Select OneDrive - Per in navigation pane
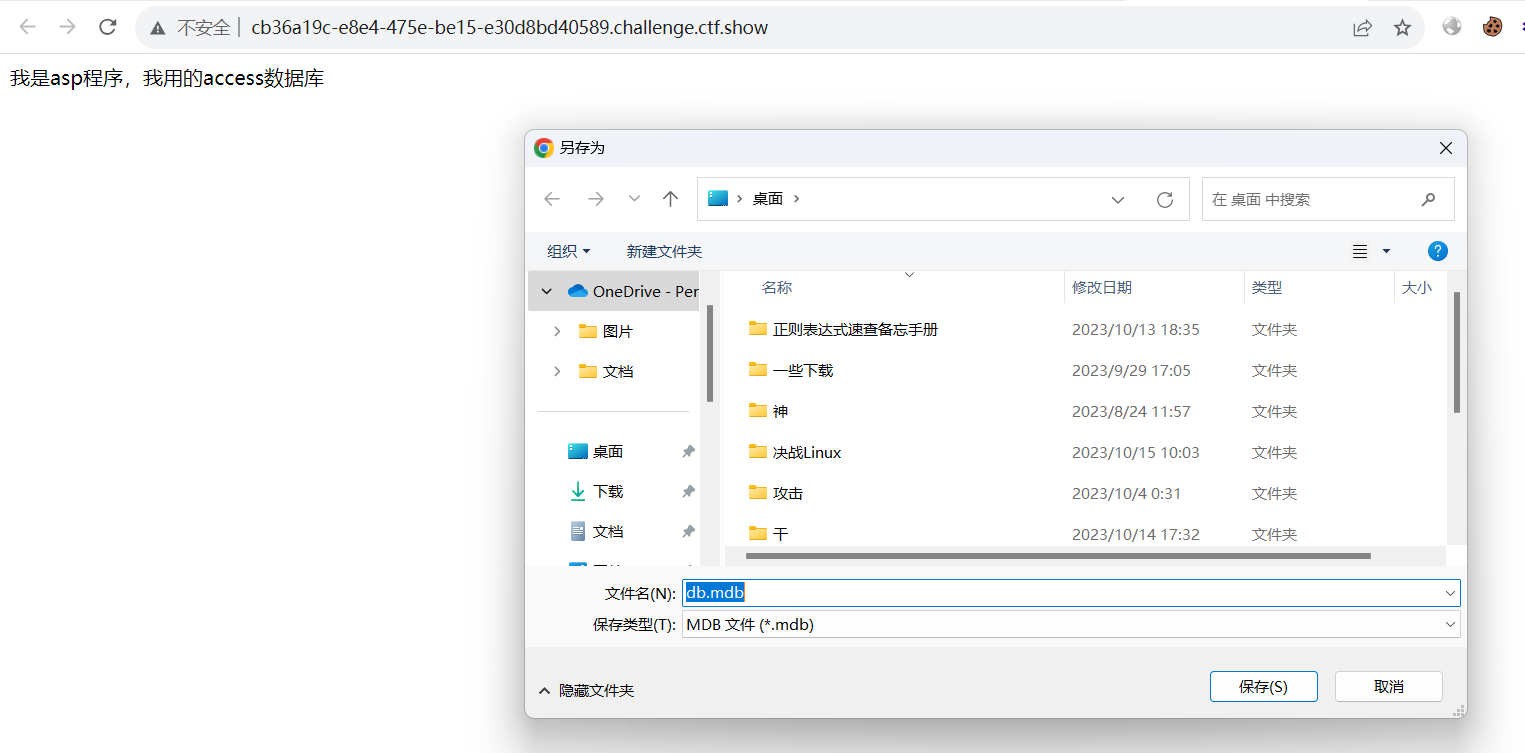 [632, 291]
